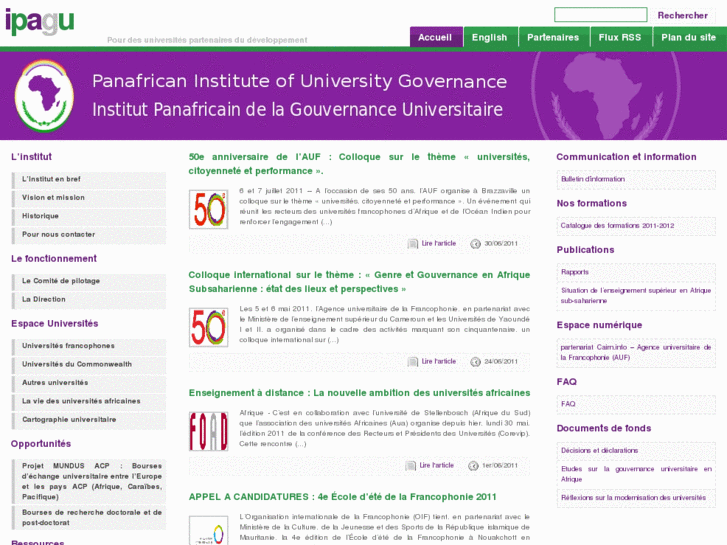
Task: Open Universités du Commonwealth
Action: [89, 365]
